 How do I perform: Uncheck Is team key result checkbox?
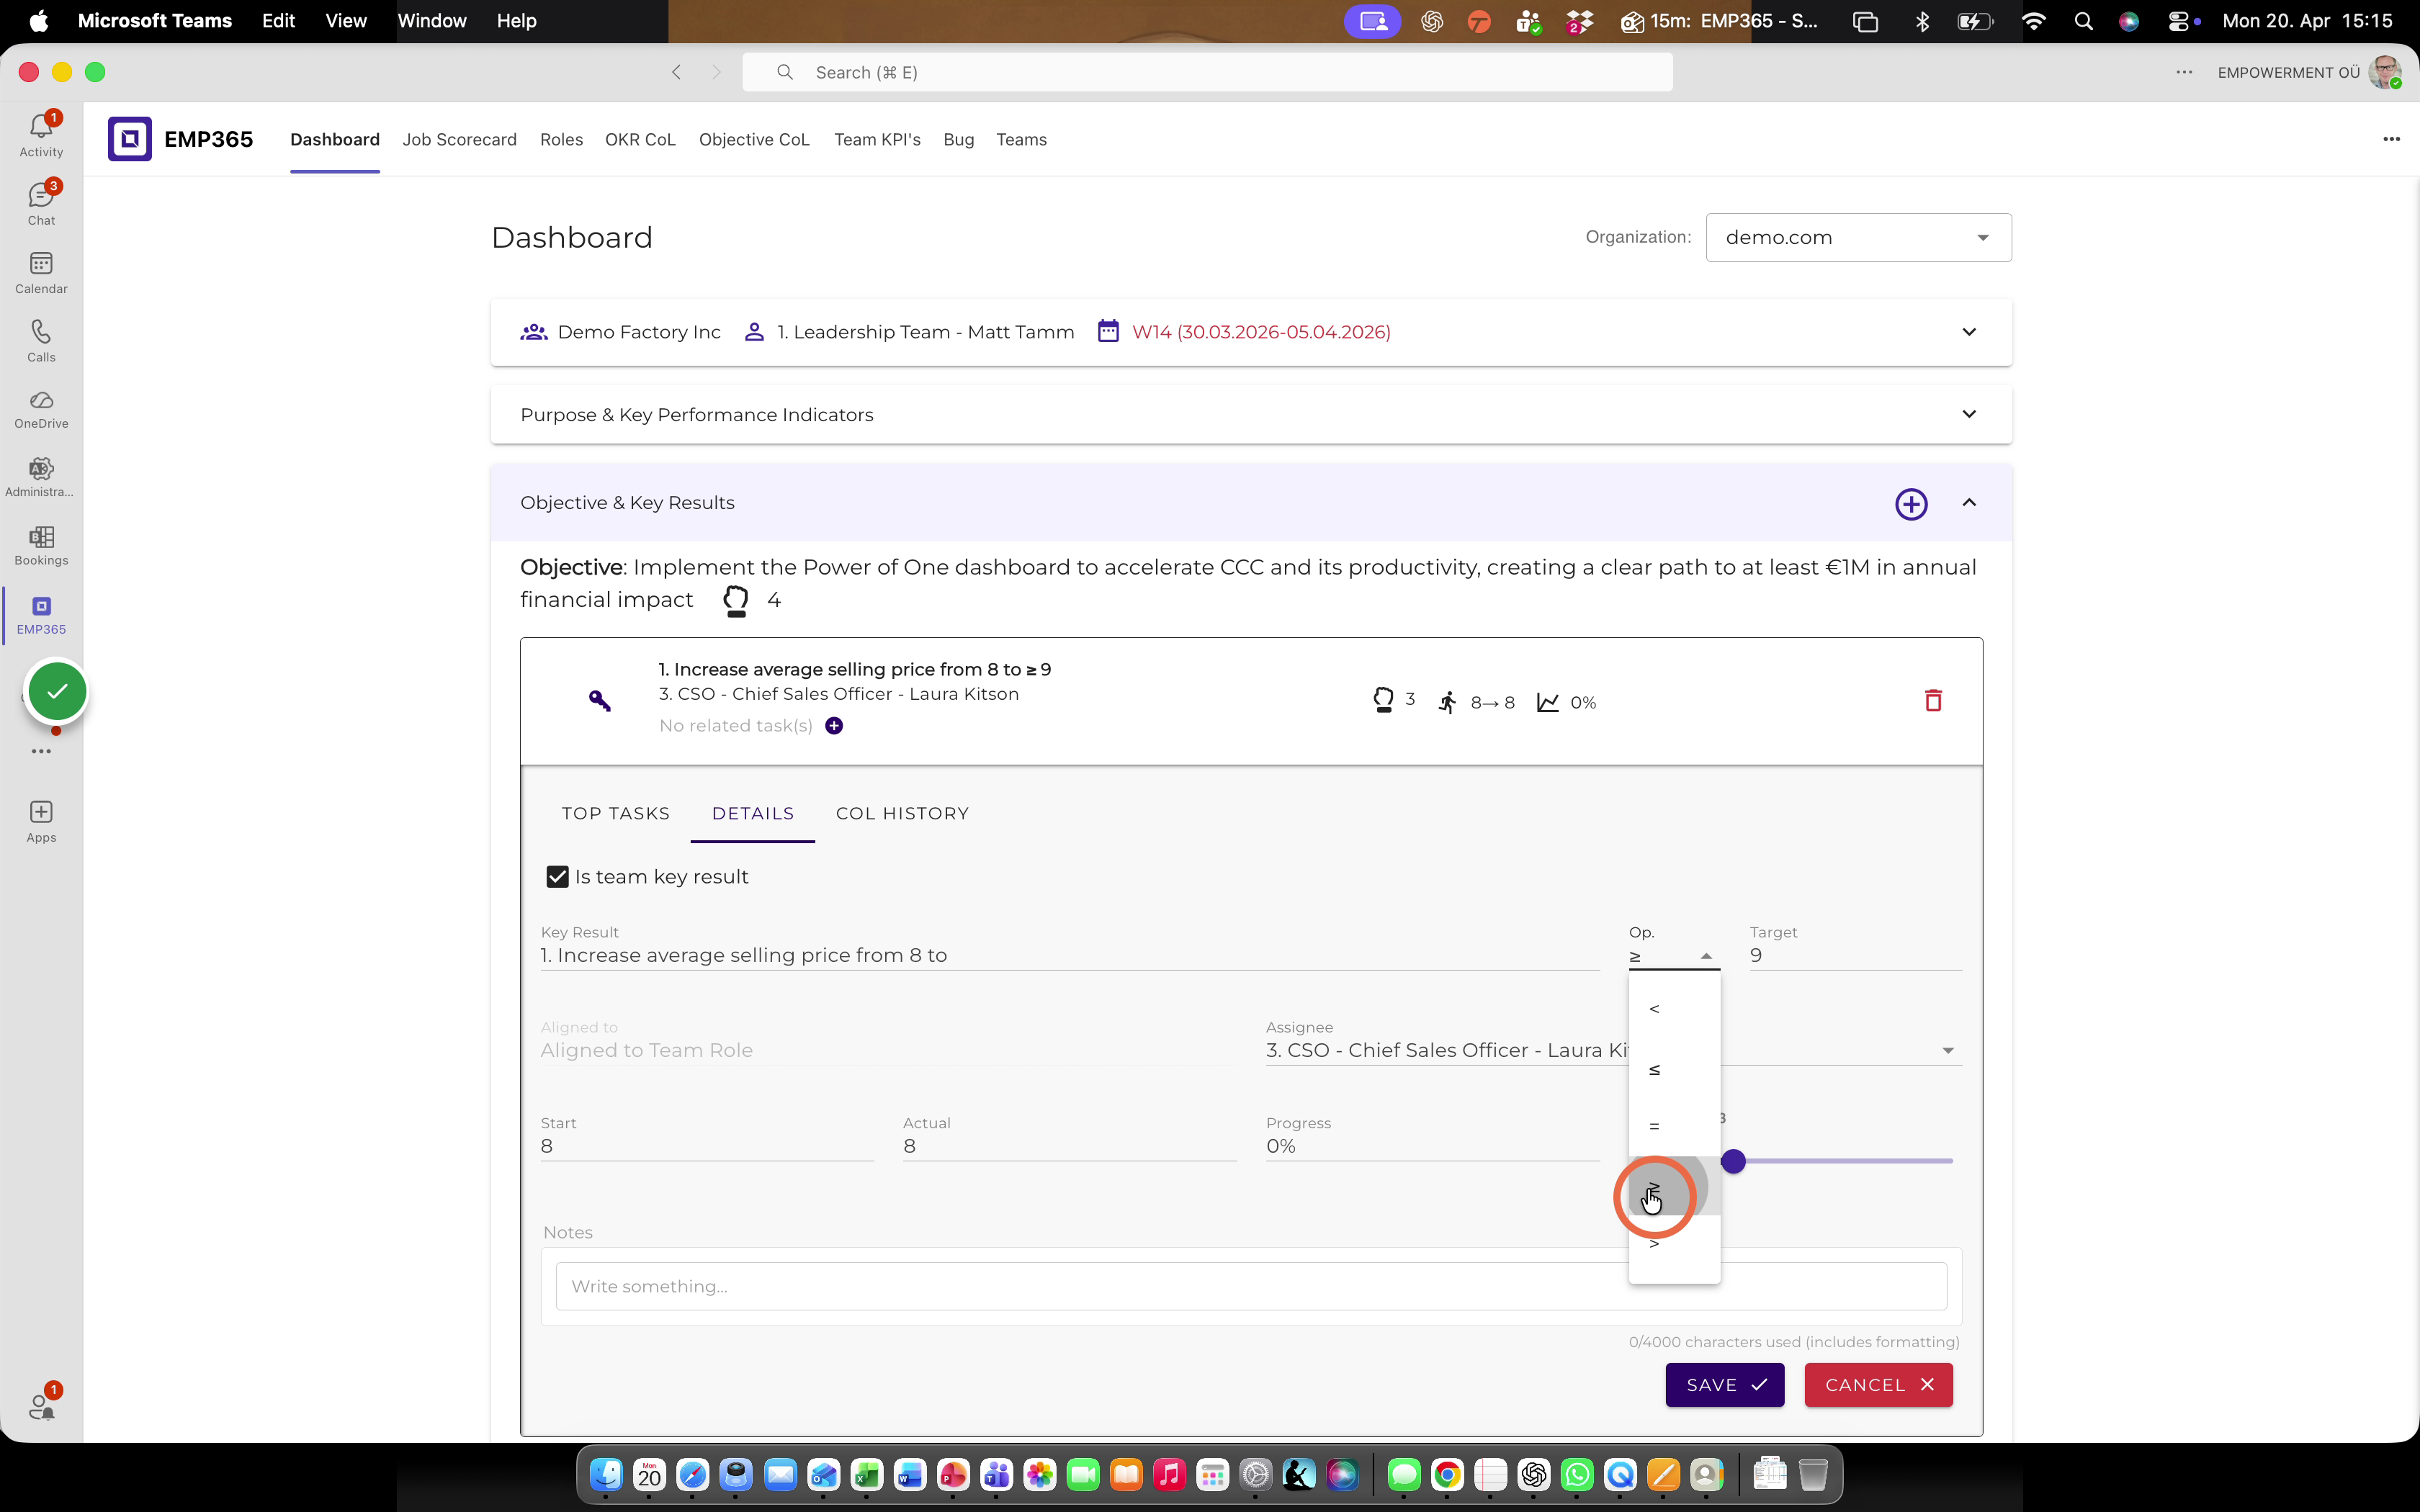pos(557,877)
